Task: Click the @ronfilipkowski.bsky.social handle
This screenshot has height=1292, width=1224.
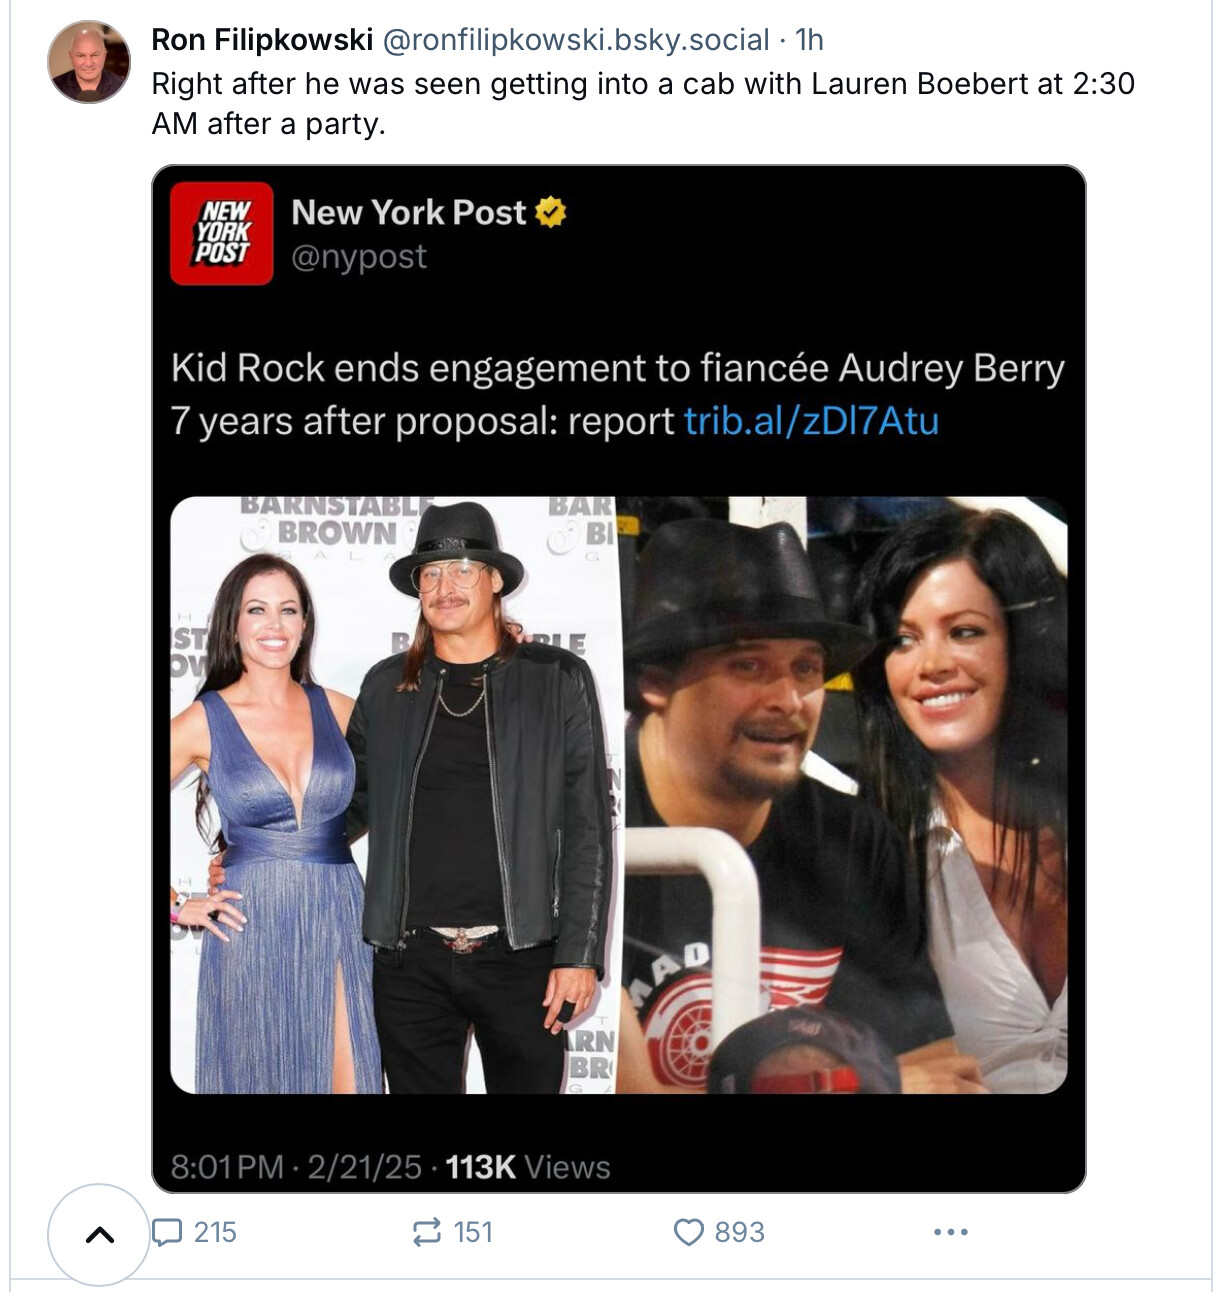Action: click(x=576, y=40)
